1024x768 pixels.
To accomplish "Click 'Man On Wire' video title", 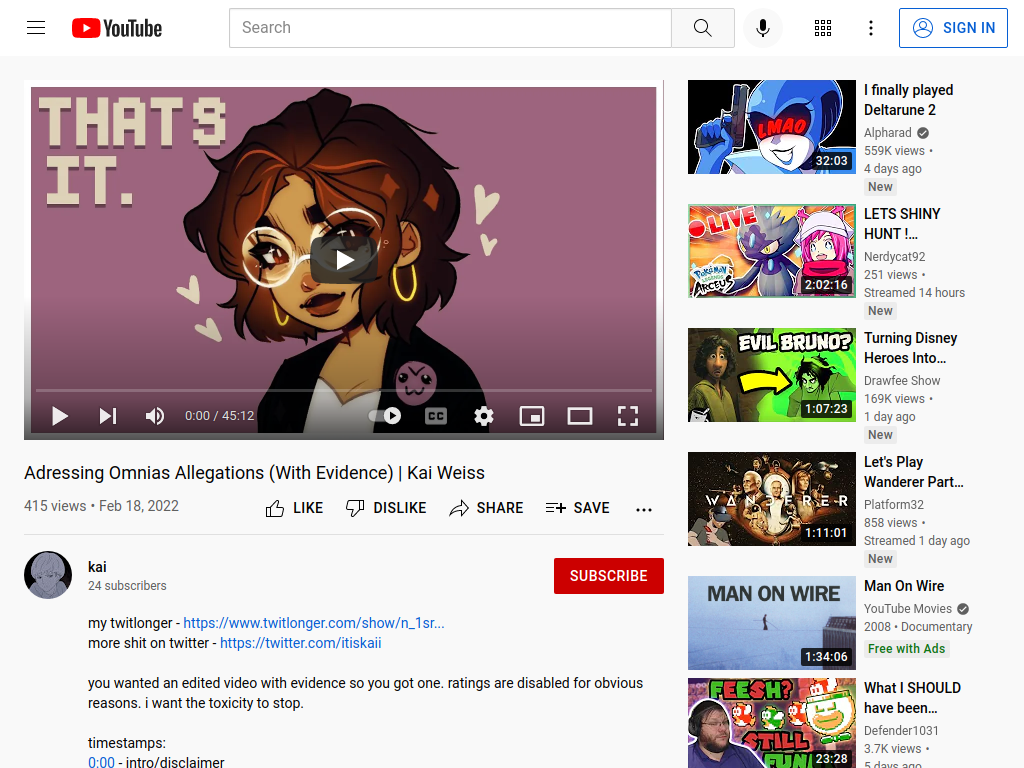I will [x=904, y=586].
